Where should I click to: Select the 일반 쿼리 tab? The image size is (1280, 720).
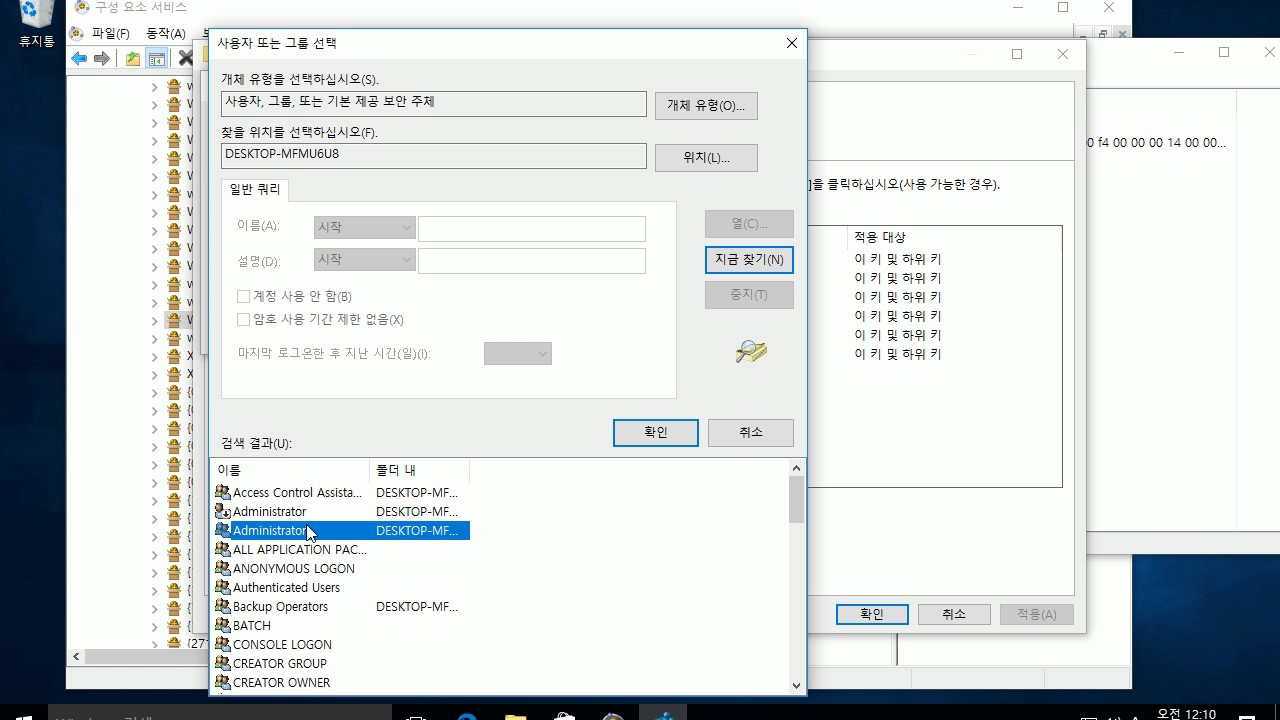(x=255, y=190)
